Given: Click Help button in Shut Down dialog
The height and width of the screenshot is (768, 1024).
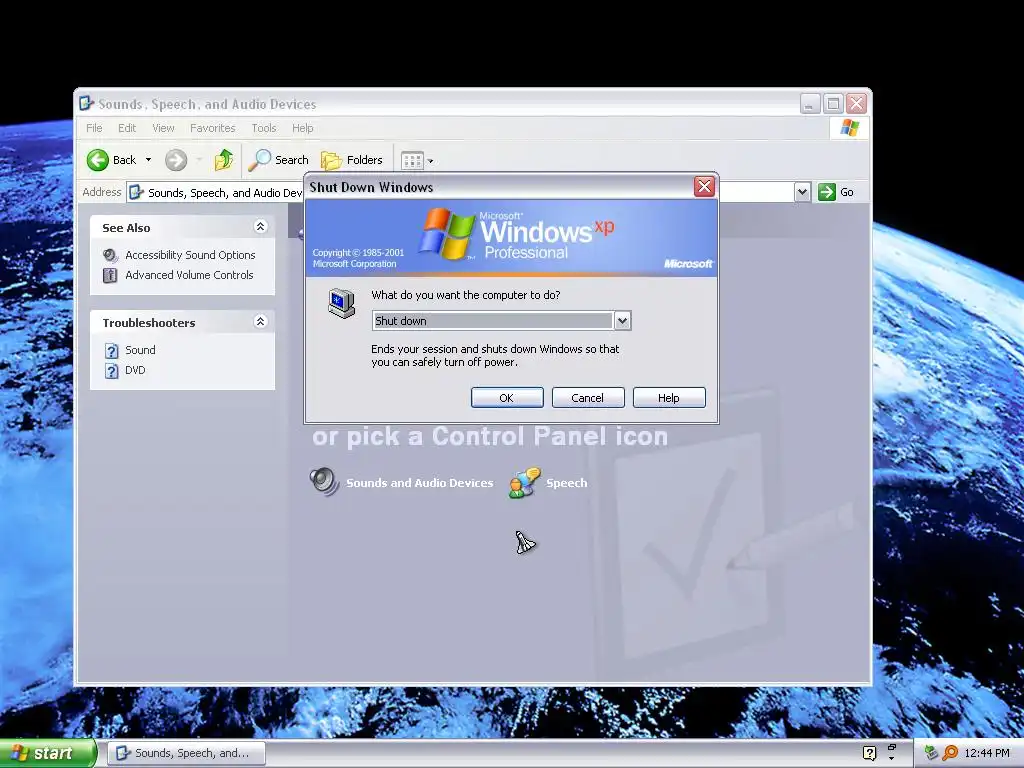Looking at the screenshot, I should pos(669,398).
